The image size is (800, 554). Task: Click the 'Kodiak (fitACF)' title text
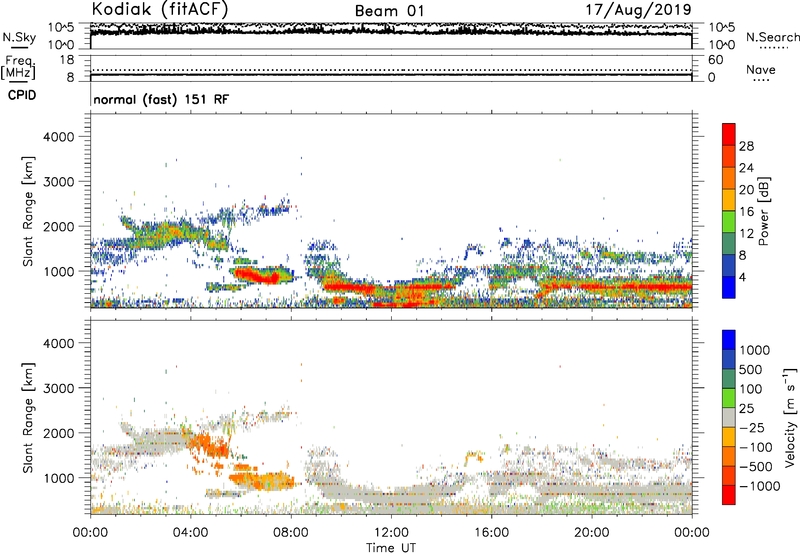pyautogui.click(x=159, y=9)
